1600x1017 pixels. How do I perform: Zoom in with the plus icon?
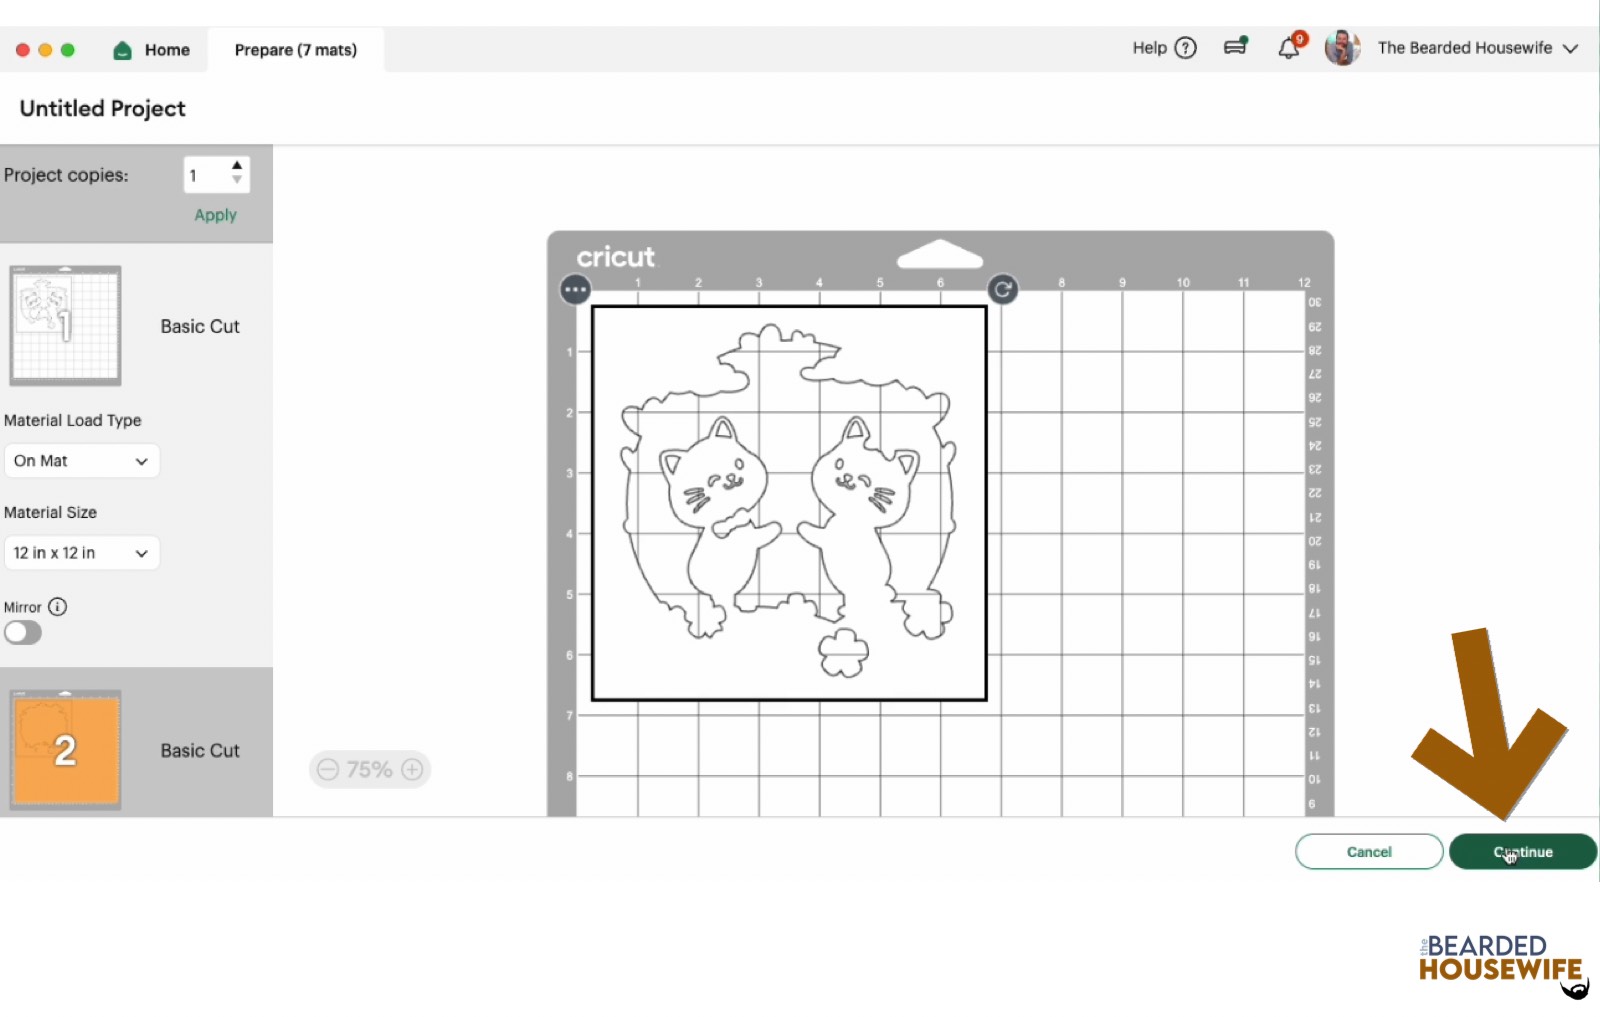[412, 769]
